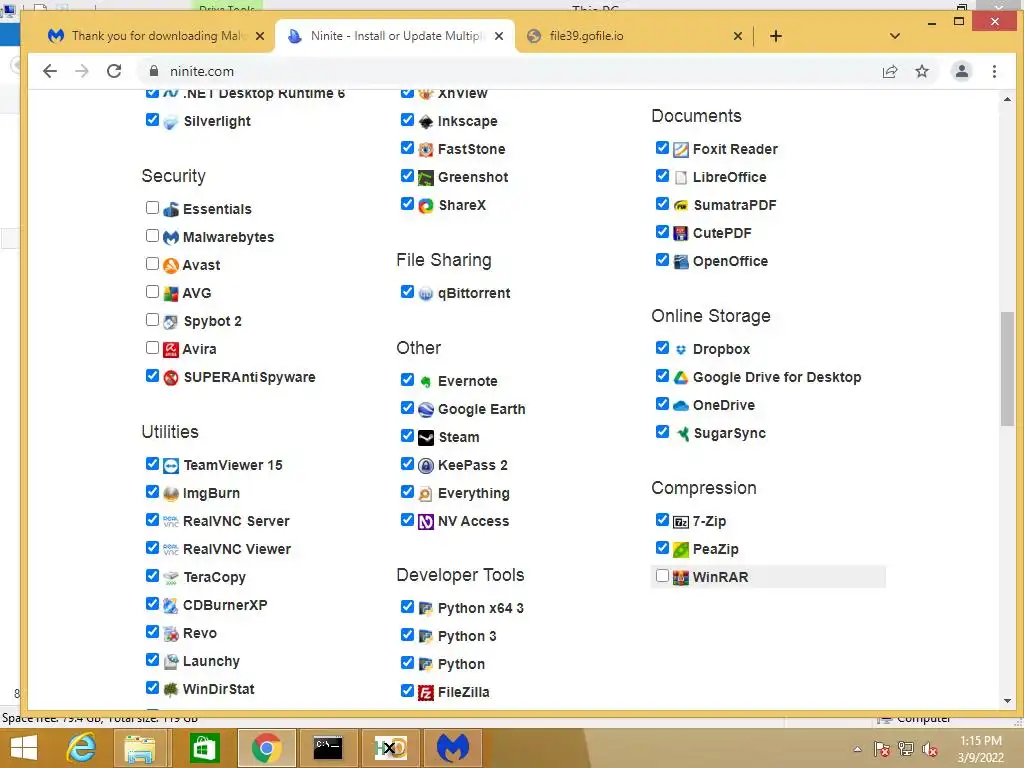The image size is (1024, 768).
Task: Click the ShareX icon
Action: coord(426,206)
